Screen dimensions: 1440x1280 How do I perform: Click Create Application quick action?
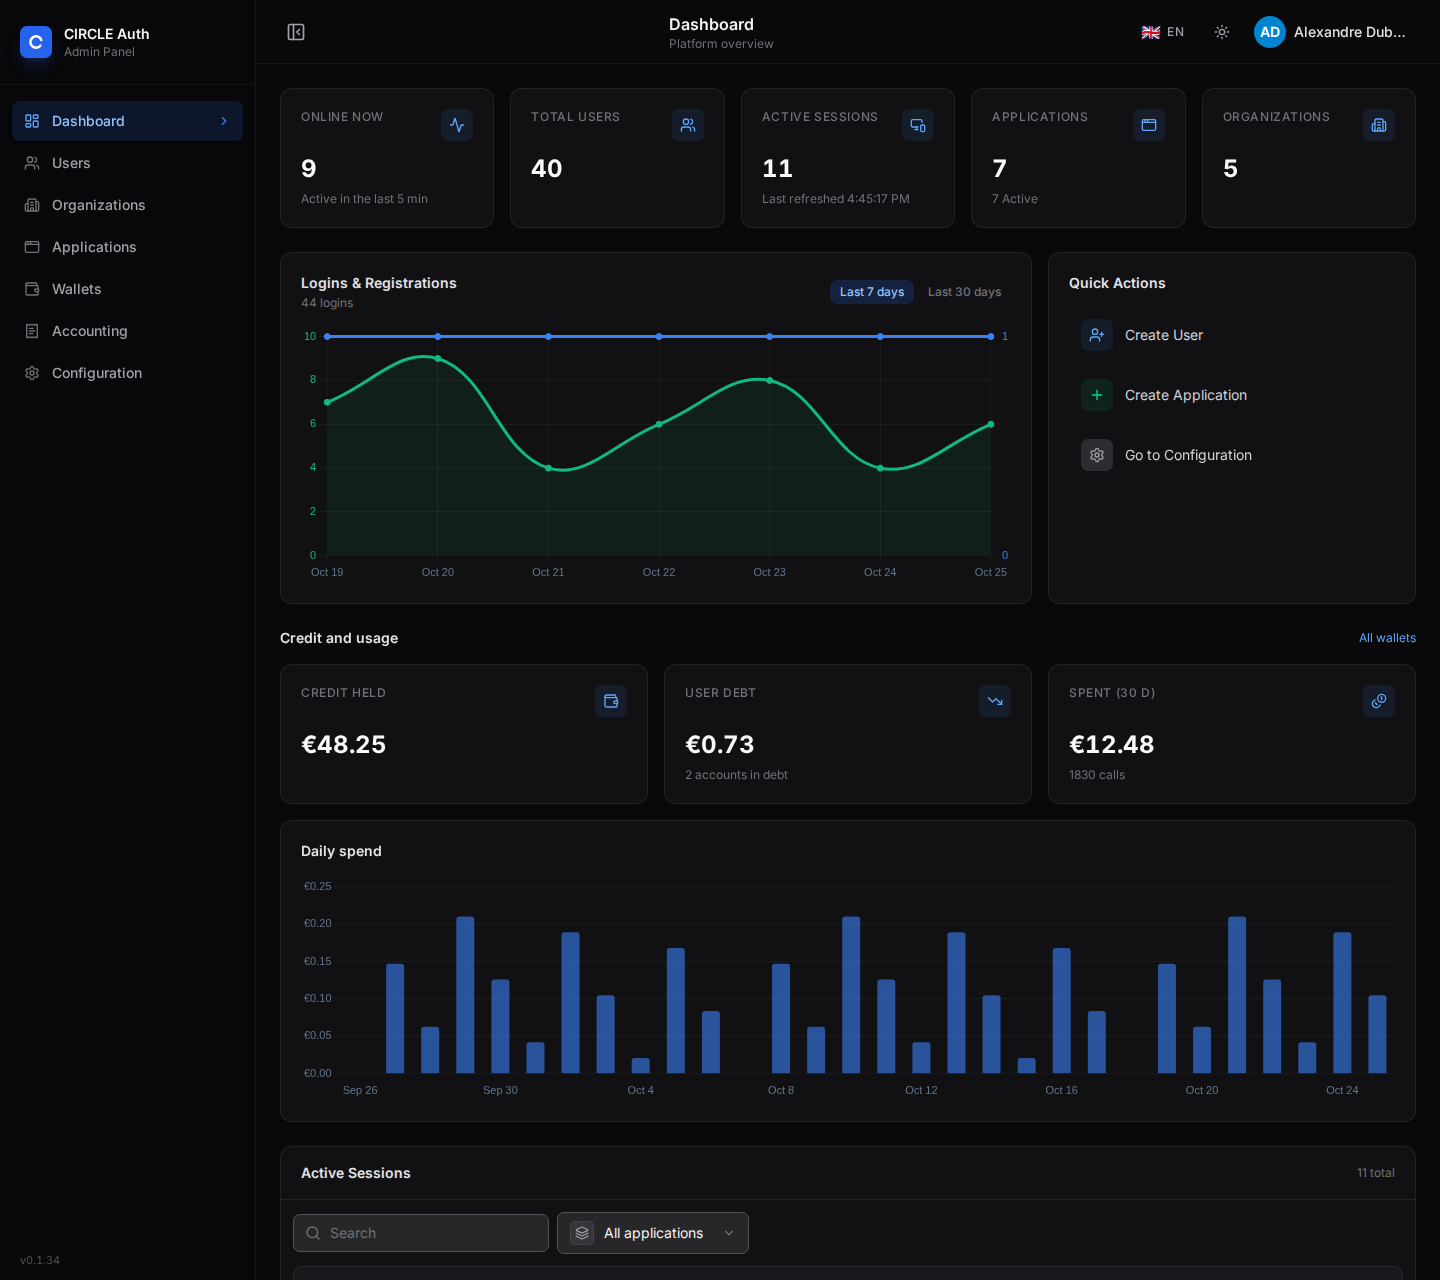click(1232, 395)
